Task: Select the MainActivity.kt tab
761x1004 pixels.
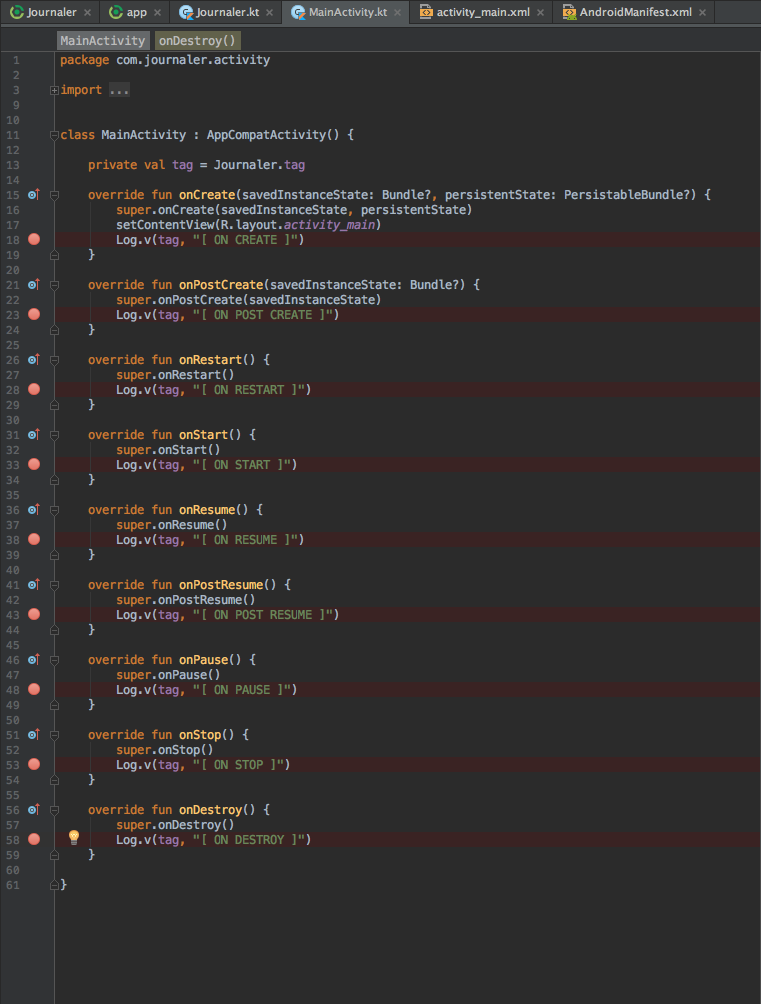Action: [348, 12]
